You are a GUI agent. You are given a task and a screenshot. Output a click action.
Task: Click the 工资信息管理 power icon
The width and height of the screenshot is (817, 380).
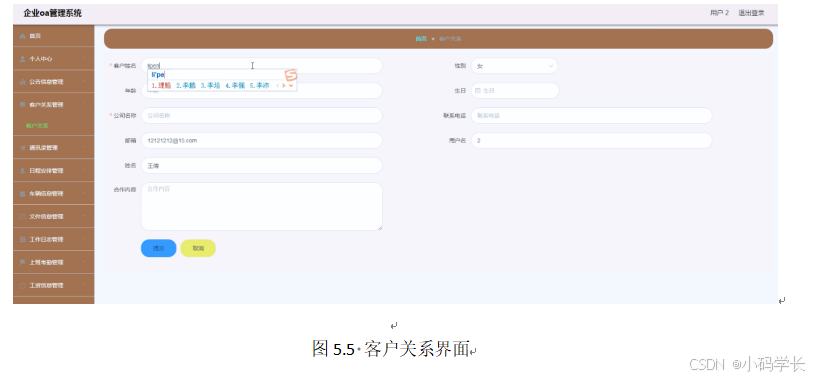22,285
